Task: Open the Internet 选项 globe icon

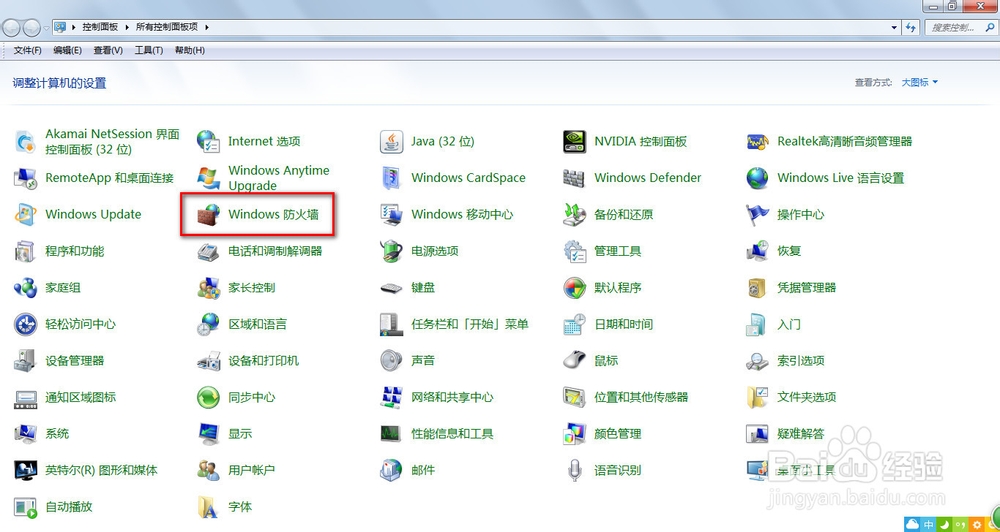Action: click(209, 142)
